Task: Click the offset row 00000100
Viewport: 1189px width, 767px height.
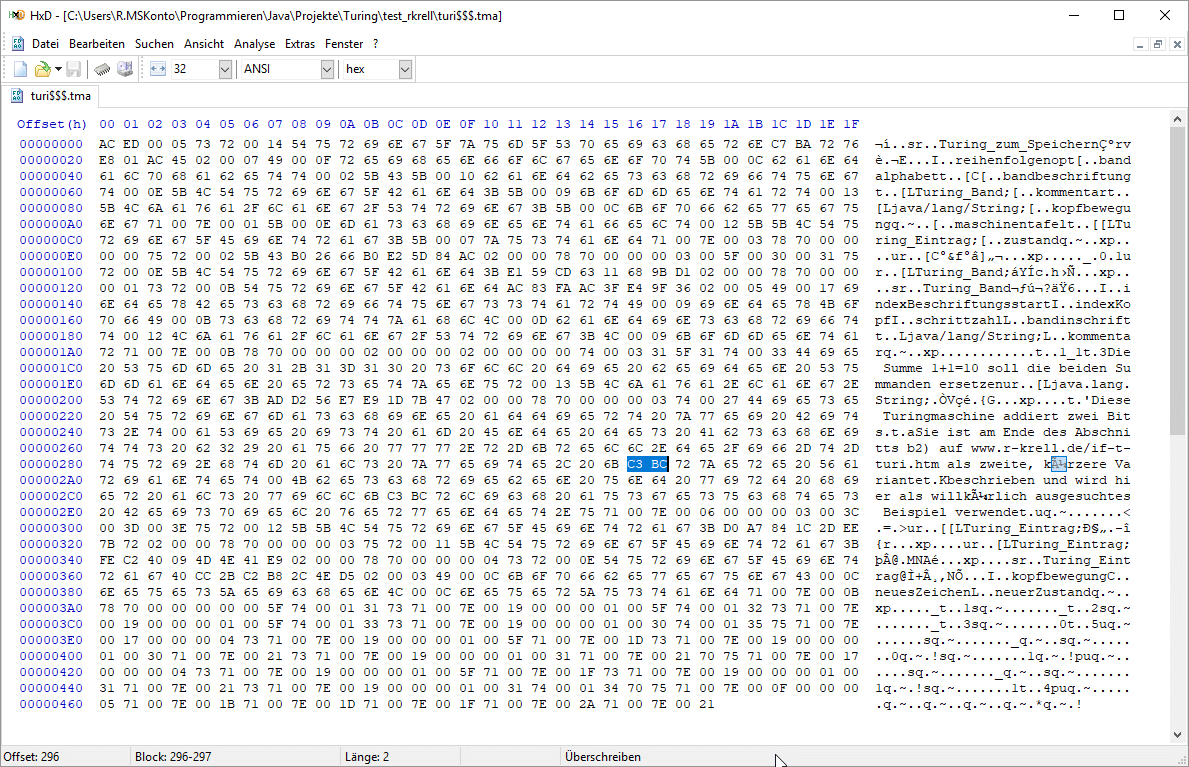Action: point(52,272)
